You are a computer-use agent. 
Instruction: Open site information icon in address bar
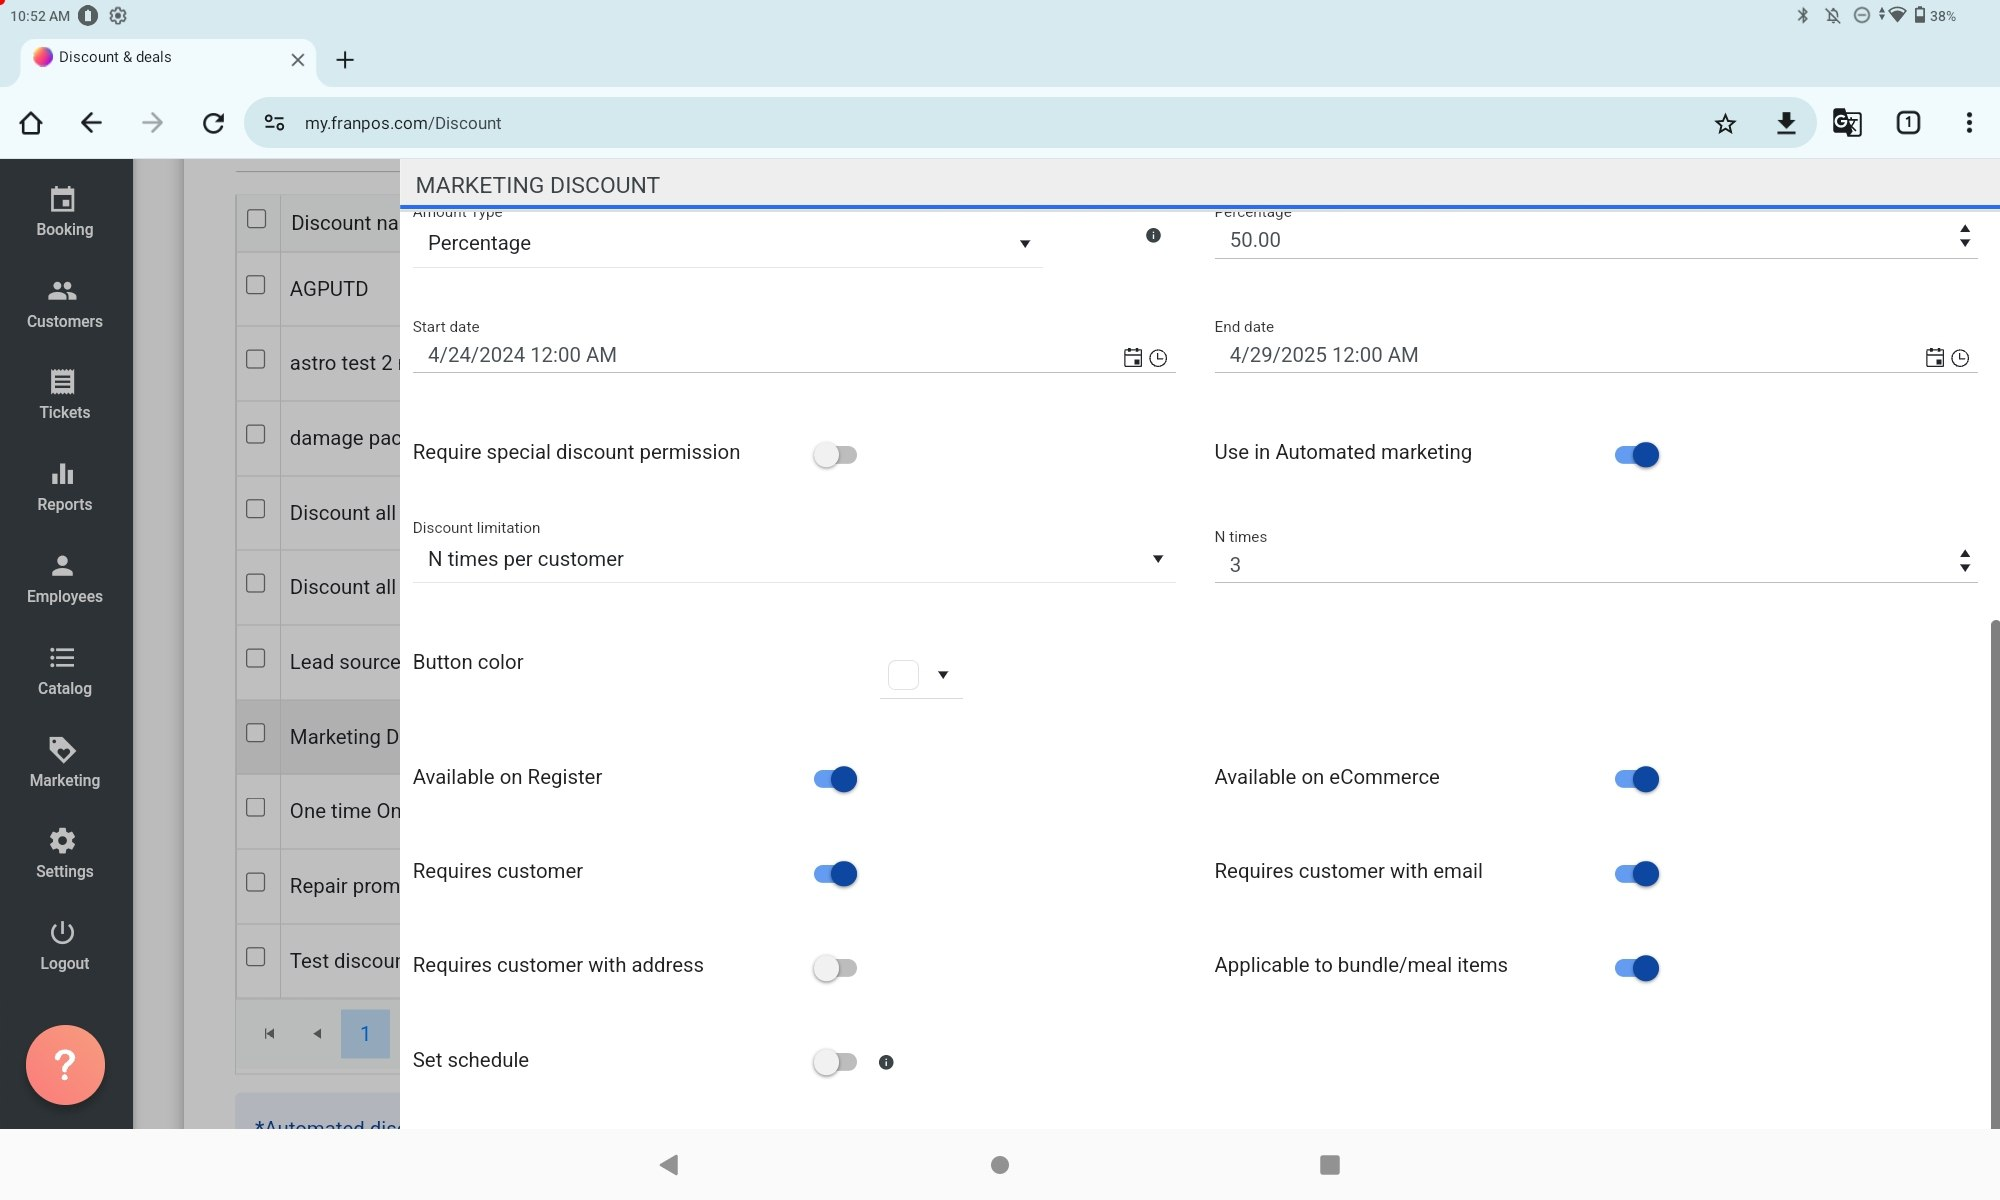click(274, 123)
